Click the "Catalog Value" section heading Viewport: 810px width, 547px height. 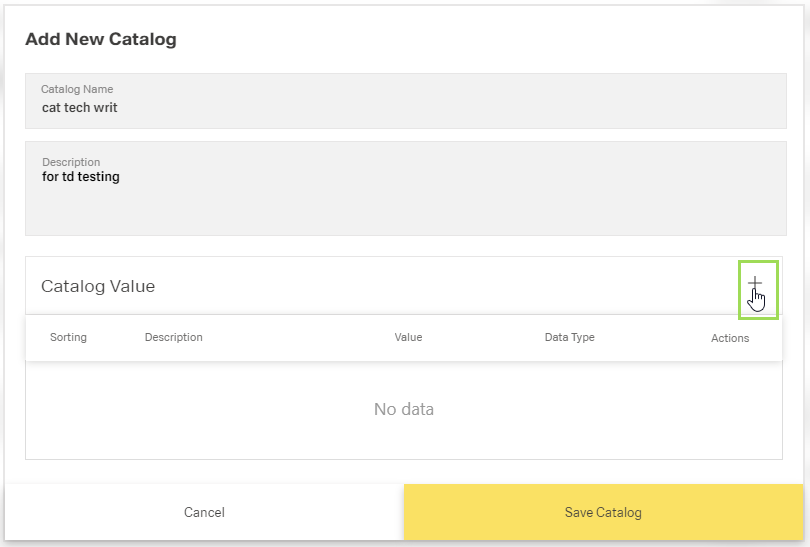[x=98, y=286]
